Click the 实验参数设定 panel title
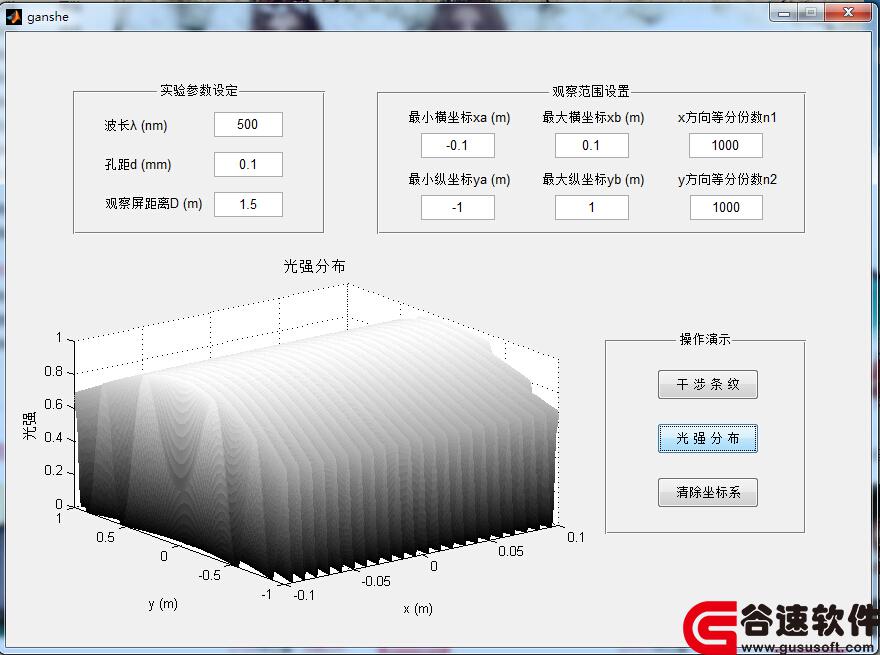Image resolution: width=880 pixels, height=655 pixels. click(x=199, y=90)
